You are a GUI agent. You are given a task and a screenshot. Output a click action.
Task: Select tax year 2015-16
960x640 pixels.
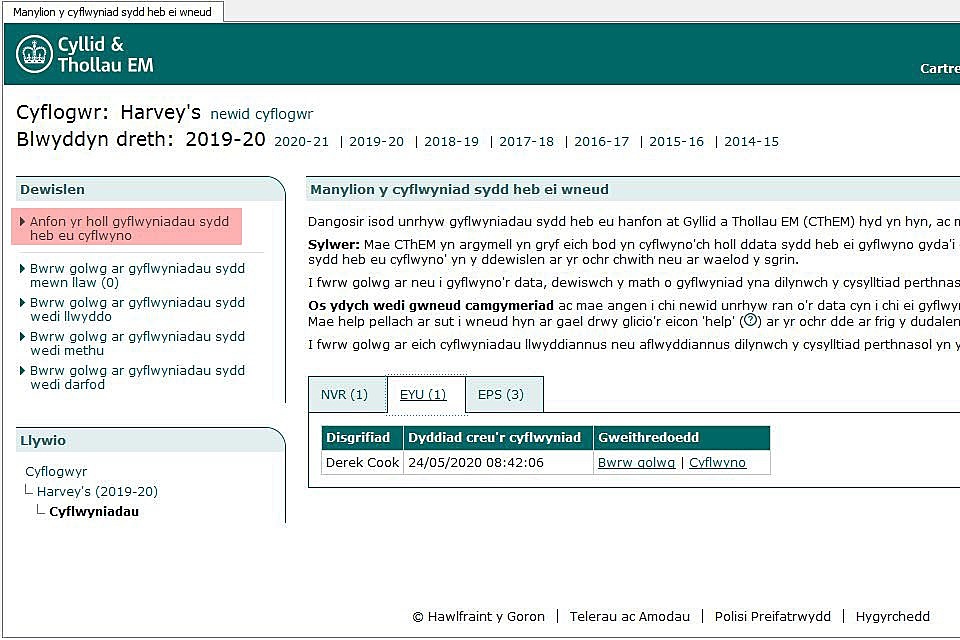[x=676, y=142]
